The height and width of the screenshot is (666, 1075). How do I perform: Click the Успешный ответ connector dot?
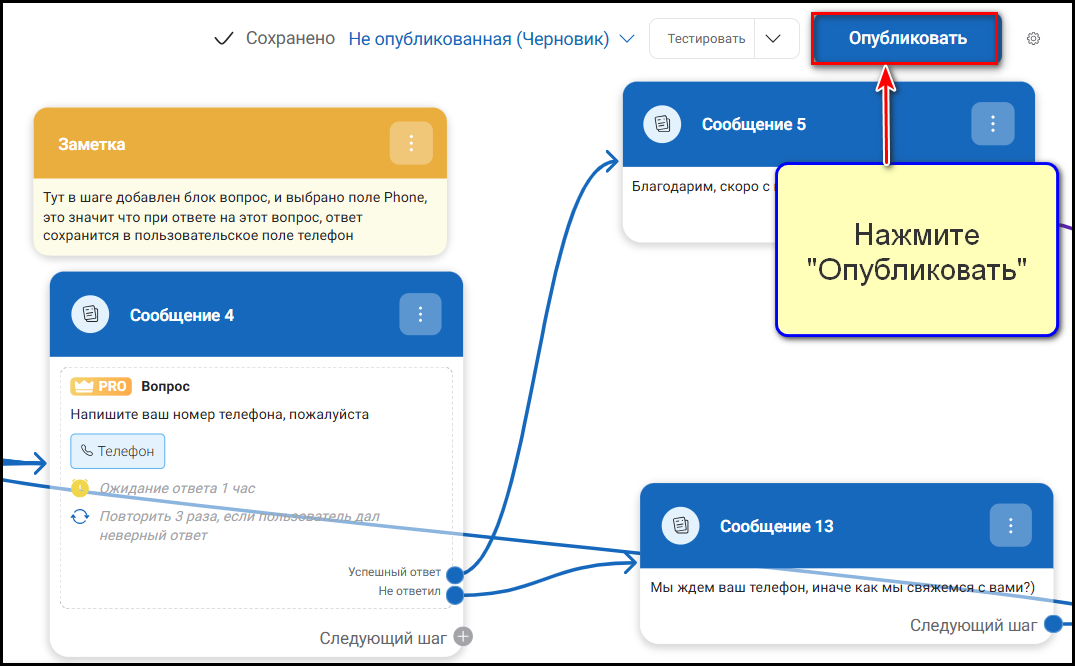455,574
